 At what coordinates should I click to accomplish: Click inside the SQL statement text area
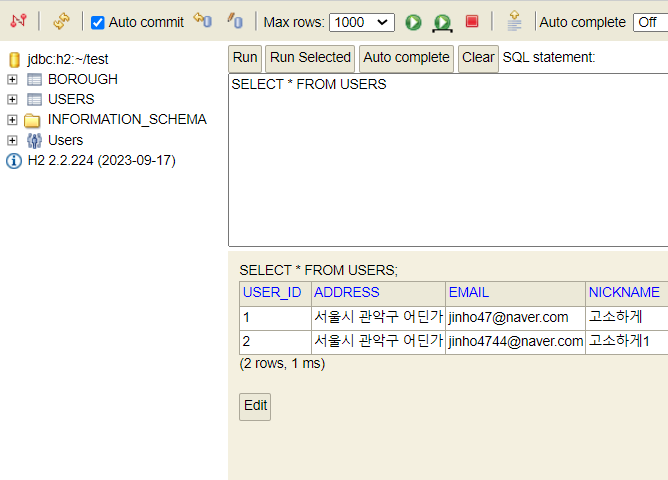pyautogui.click(x=448, y=160)
